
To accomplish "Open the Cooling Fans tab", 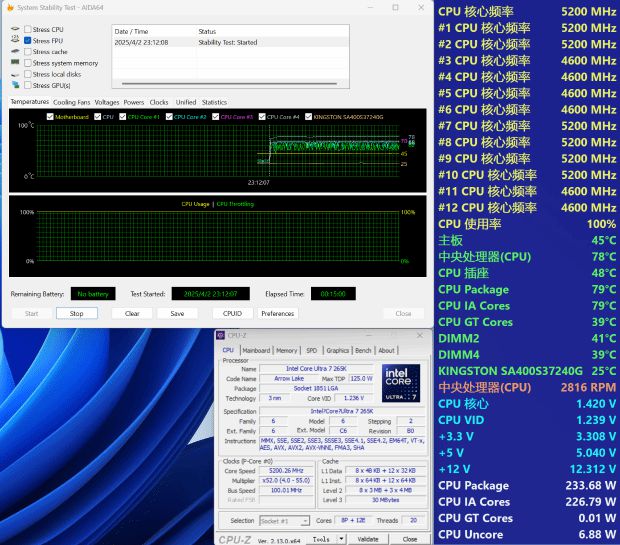I will click(72, 102).
